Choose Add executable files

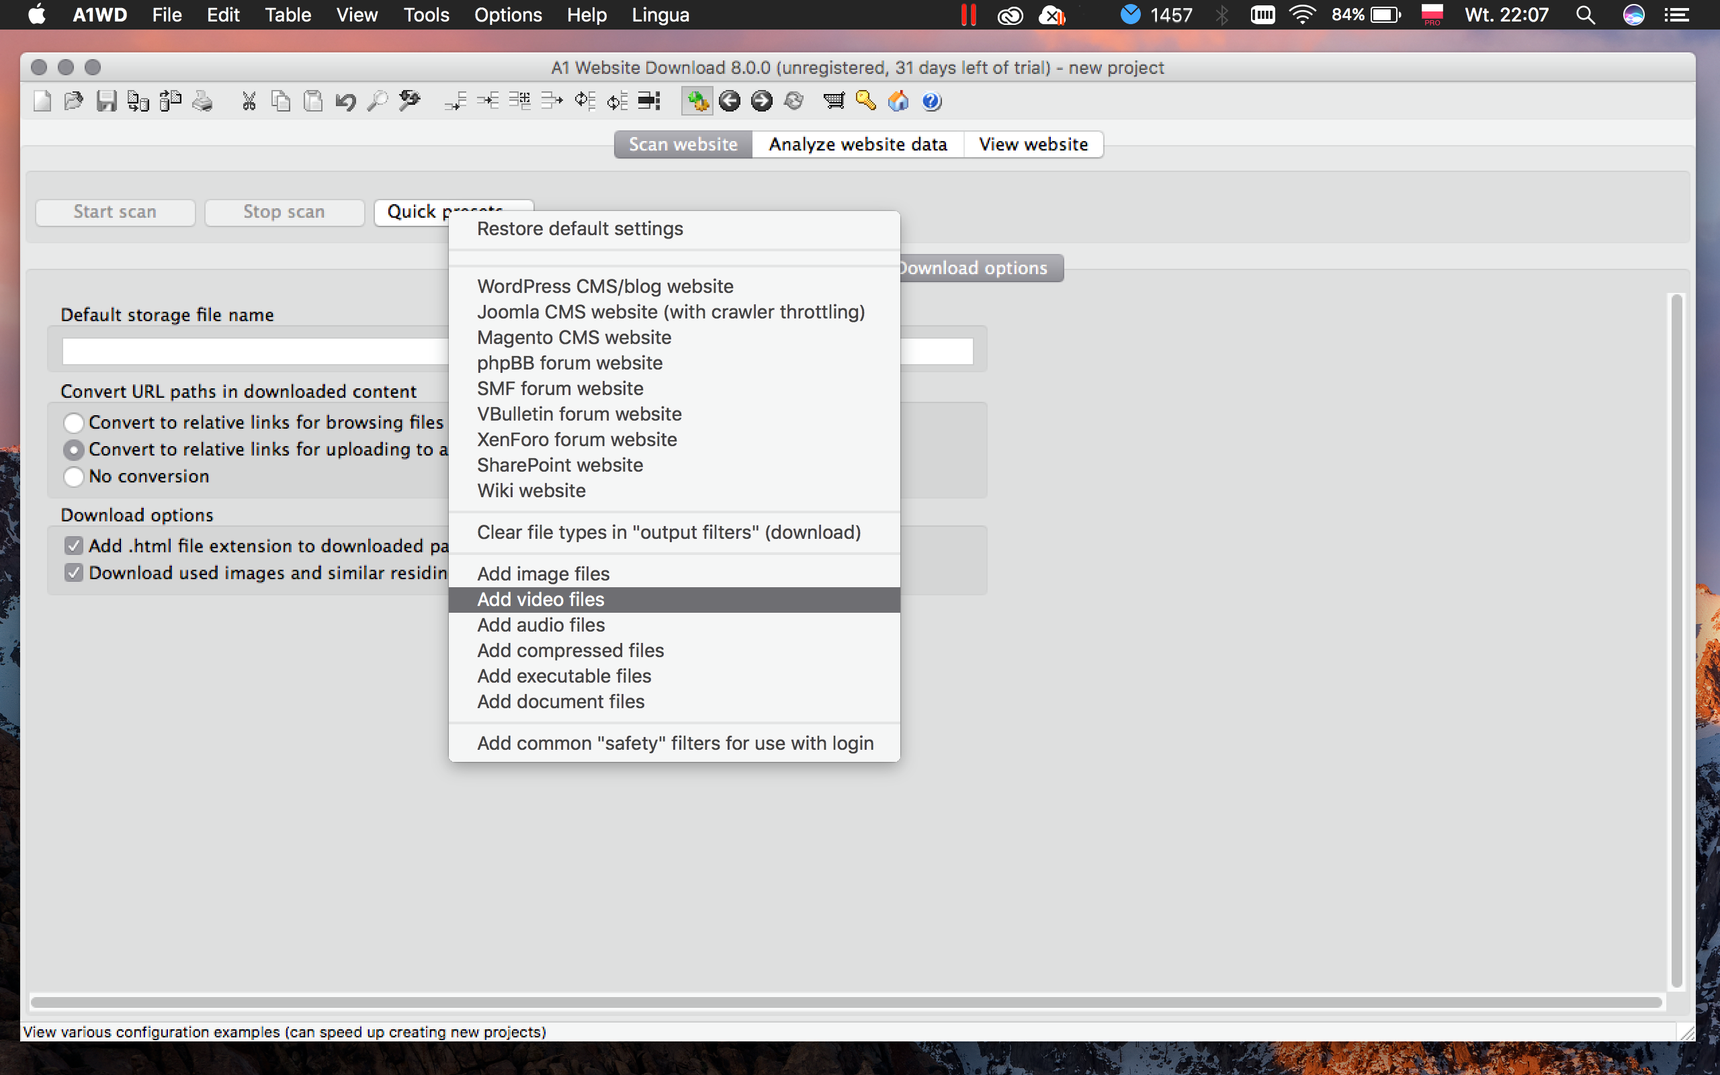point(674,676)
